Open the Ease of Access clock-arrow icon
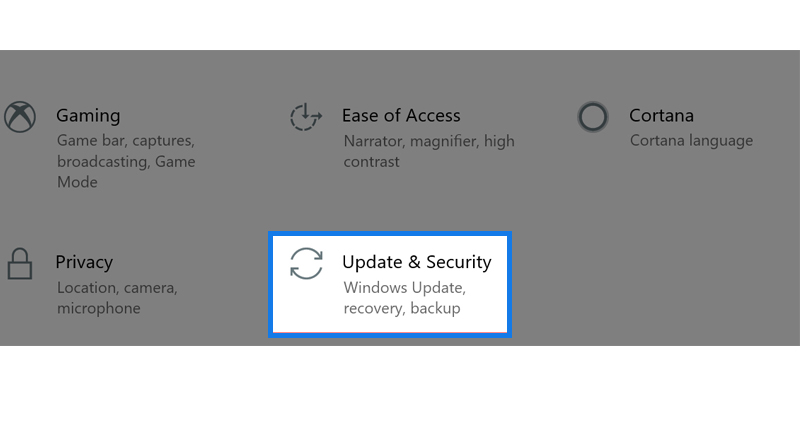 (306, 117)
